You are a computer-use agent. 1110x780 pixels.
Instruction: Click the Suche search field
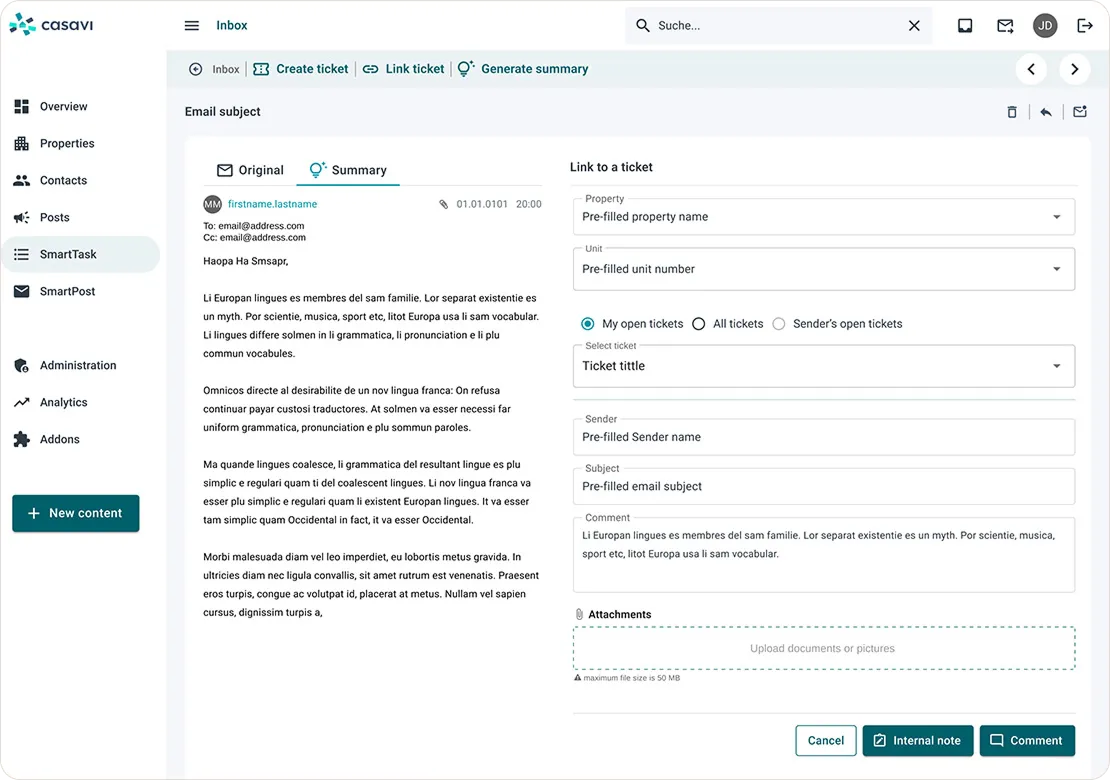pos(778,25)
